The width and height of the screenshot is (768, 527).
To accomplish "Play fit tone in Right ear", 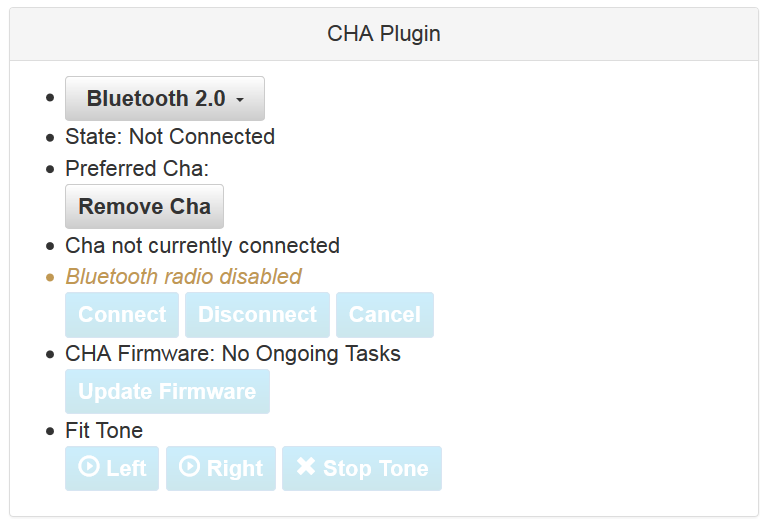I will pyautogui.click(x=221, y=469).
